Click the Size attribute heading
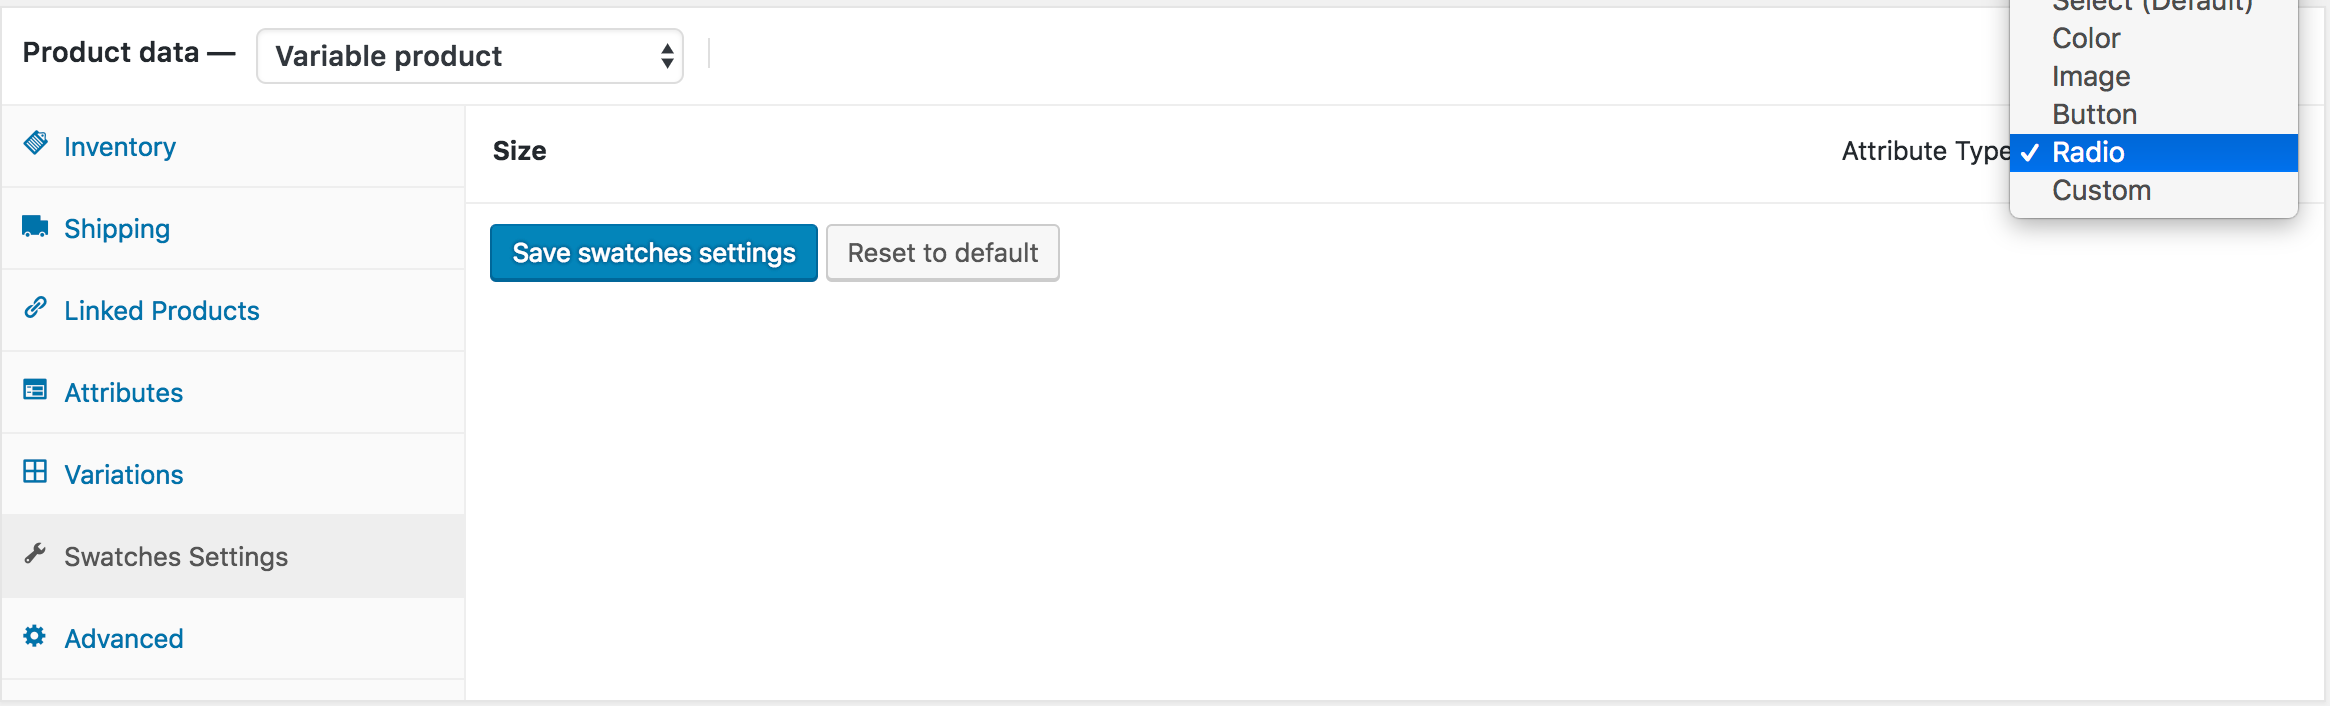The height and width of the screenshot is (706, 2330). (x=519, y=150)
